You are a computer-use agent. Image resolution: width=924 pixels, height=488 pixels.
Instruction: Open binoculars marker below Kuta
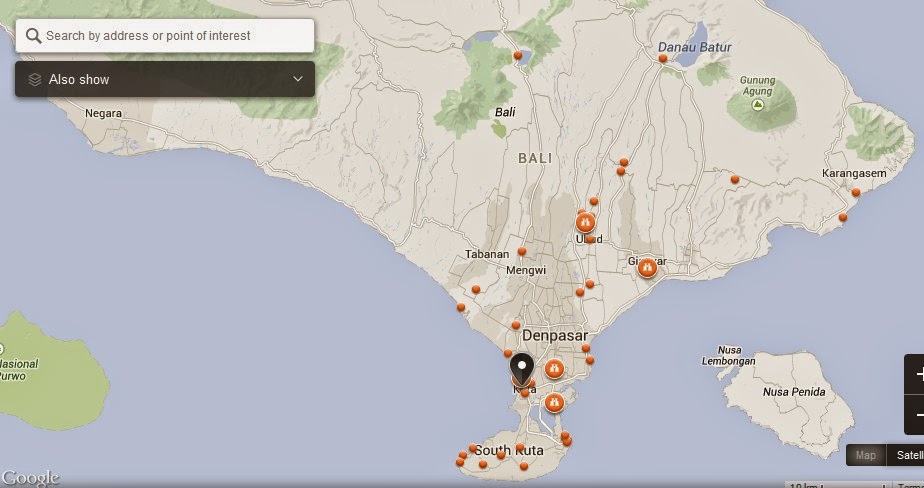click(554, 403)
